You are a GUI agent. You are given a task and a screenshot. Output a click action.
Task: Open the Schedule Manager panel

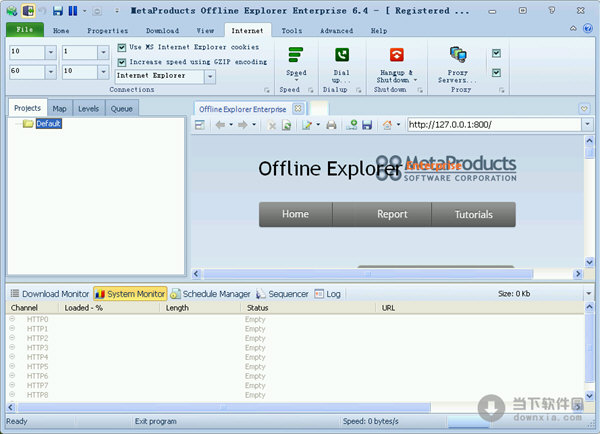[210, 294]
